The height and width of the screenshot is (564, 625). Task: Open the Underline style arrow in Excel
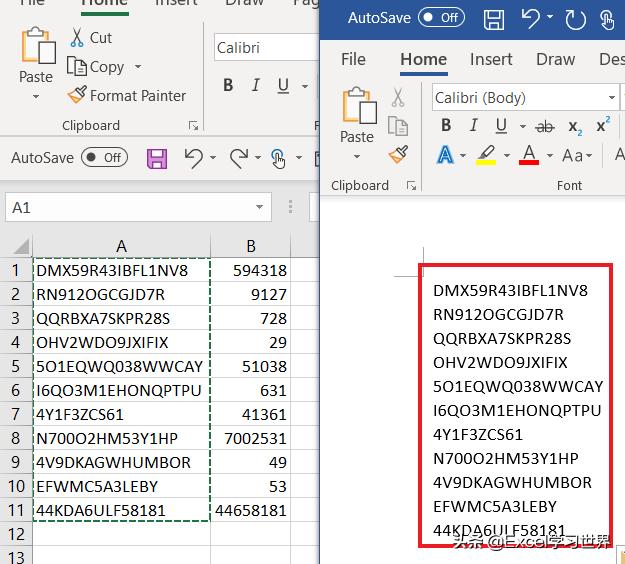(305, 86)
